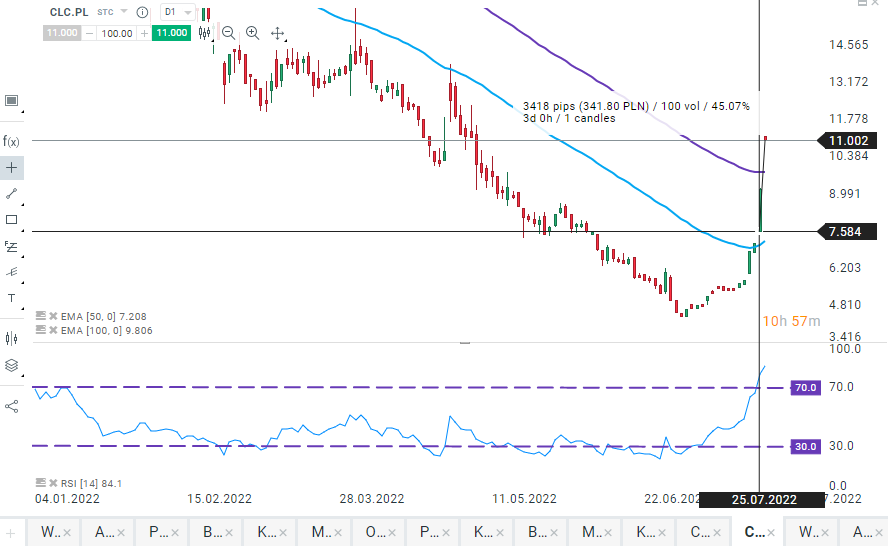The image size is (888, 546).
Task: Toggle the screen panel icon at sidebar top
Action: (11, 101)
